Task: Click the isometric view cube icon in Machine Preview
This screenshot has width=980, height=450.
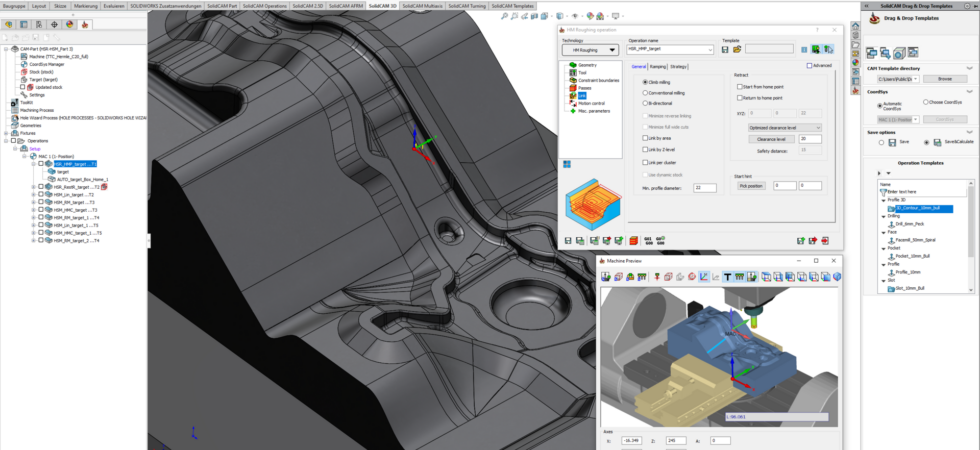Action: pyautogui.click(x=837, y=277)
